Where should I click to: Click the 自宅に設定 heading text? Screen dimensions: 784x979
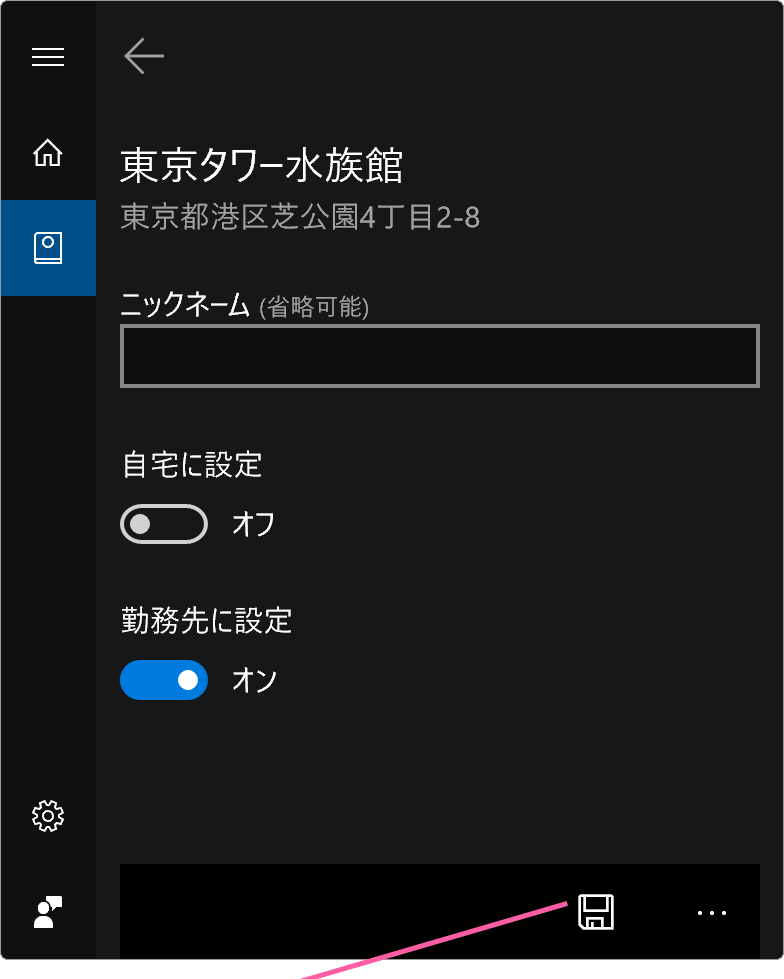192,465
